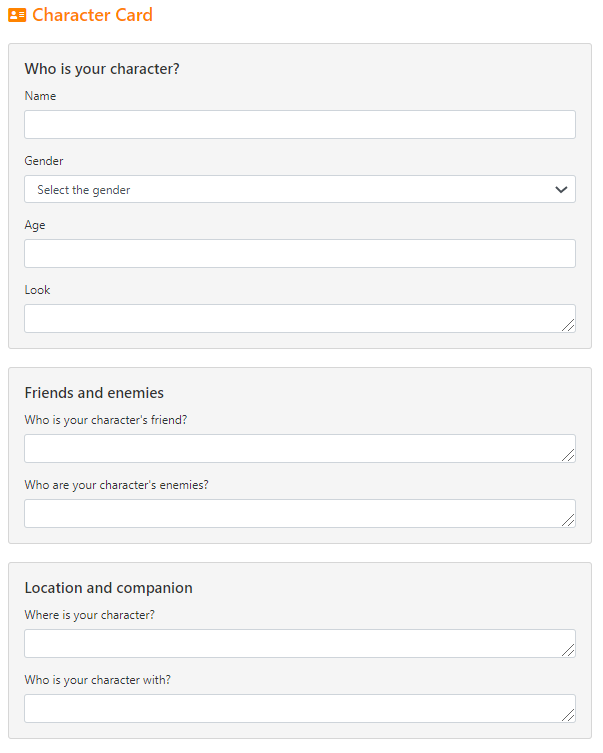603x753 pixels.
Task: Click the resize grip on the character-with text area
Action: (568, 716)
